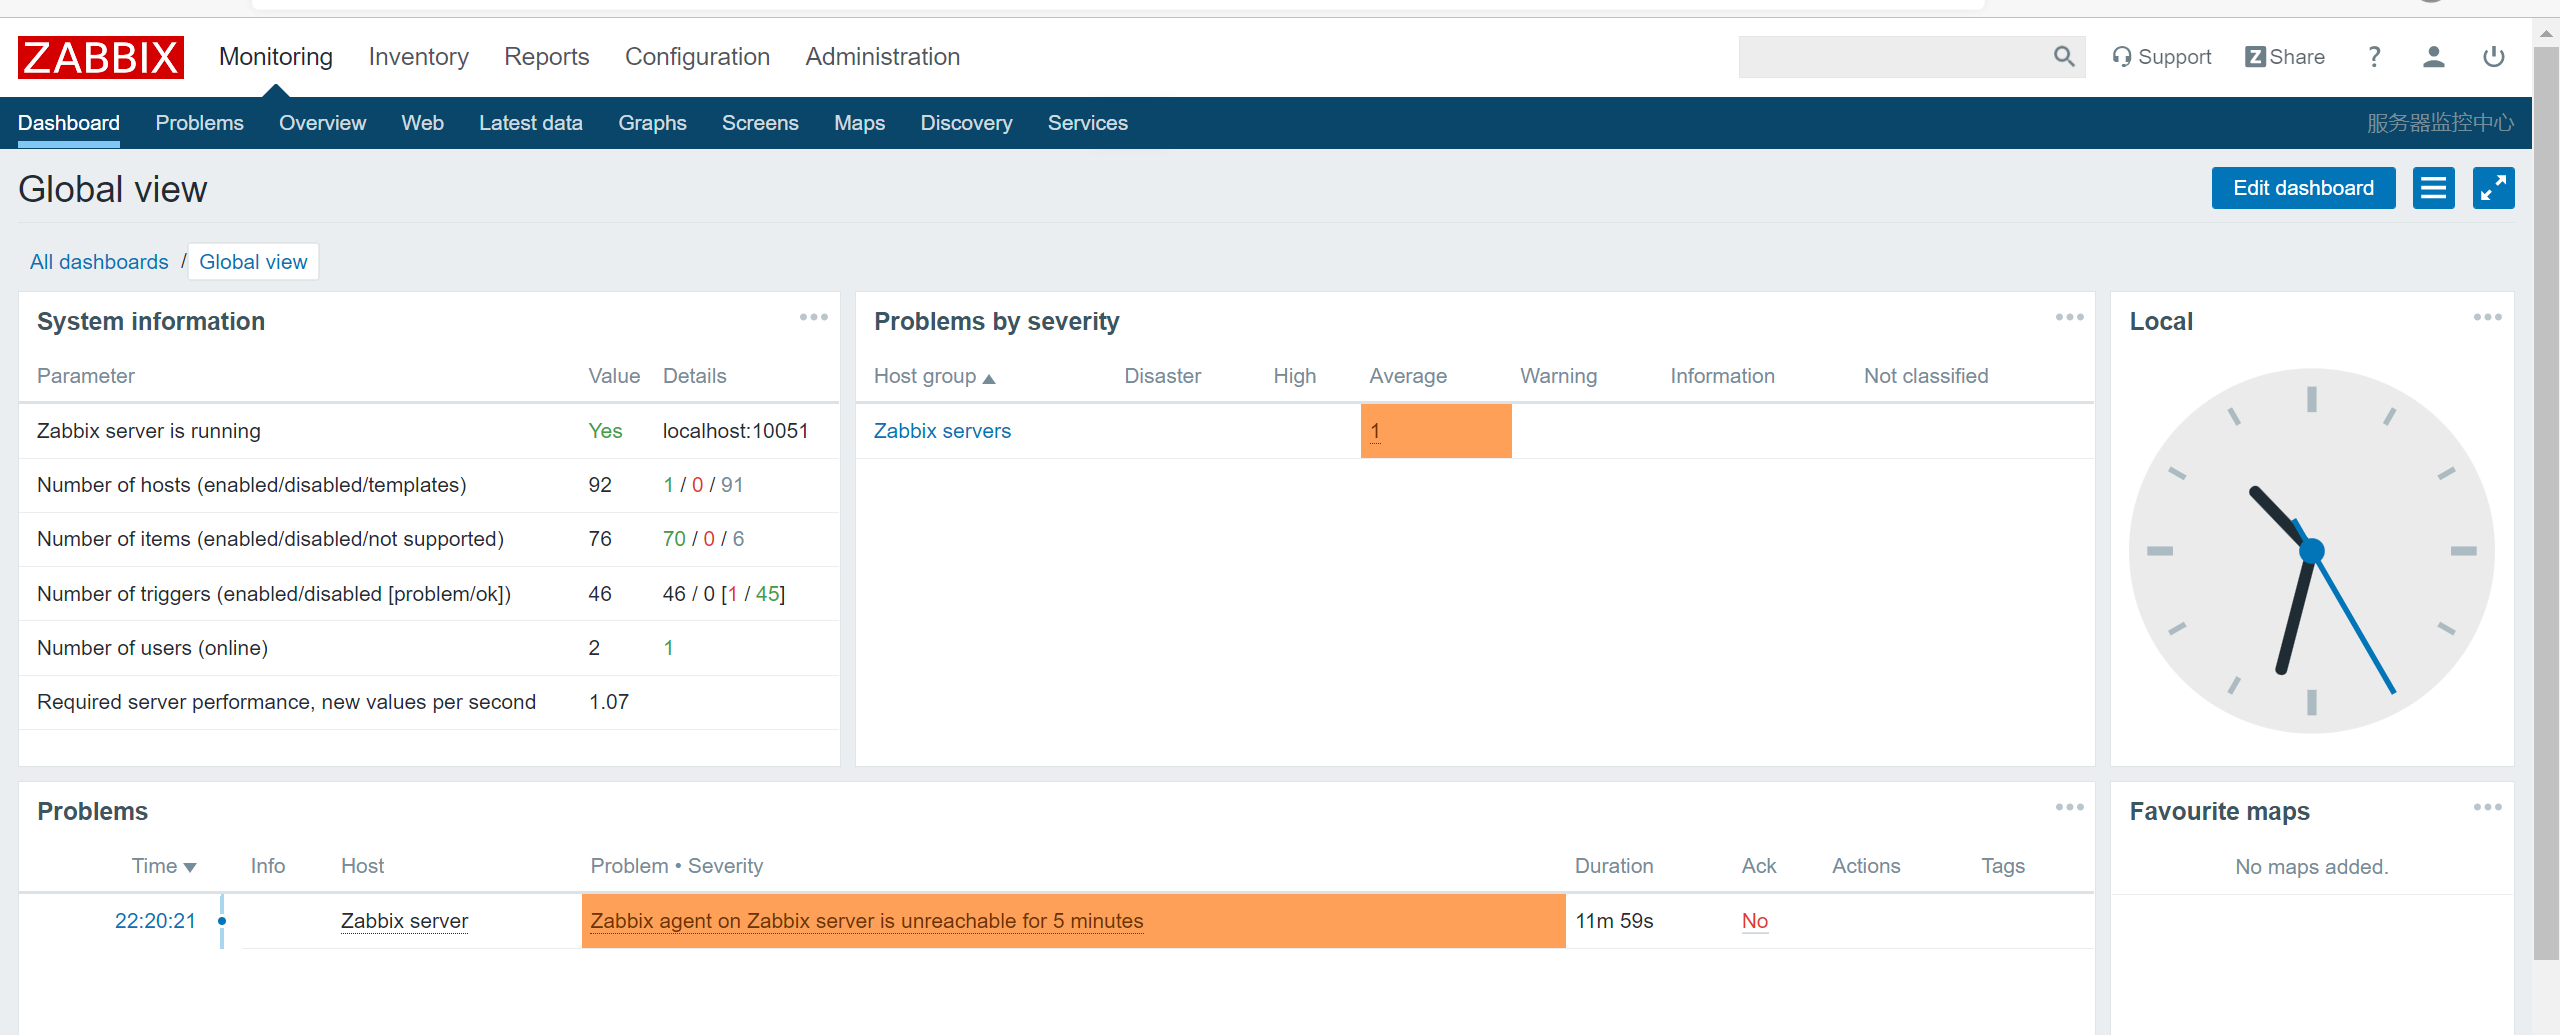Click the Zabbix server host link
This screenshot has height=1035, width=2560.
(405, 921)
